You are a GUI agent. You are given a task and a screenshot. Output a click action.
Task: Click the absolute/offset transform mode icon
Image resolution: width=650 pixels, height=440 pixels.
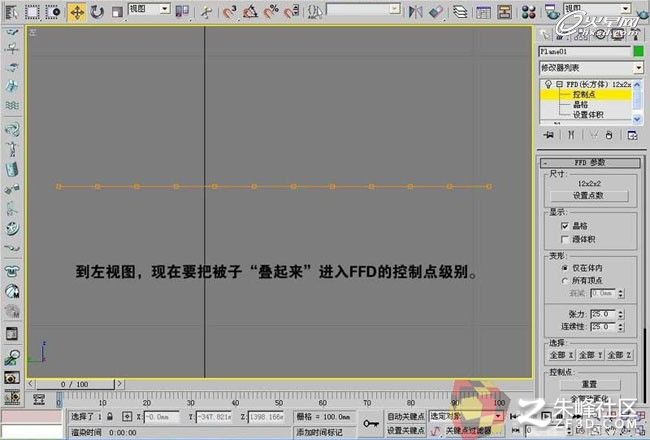pos(127,416)
